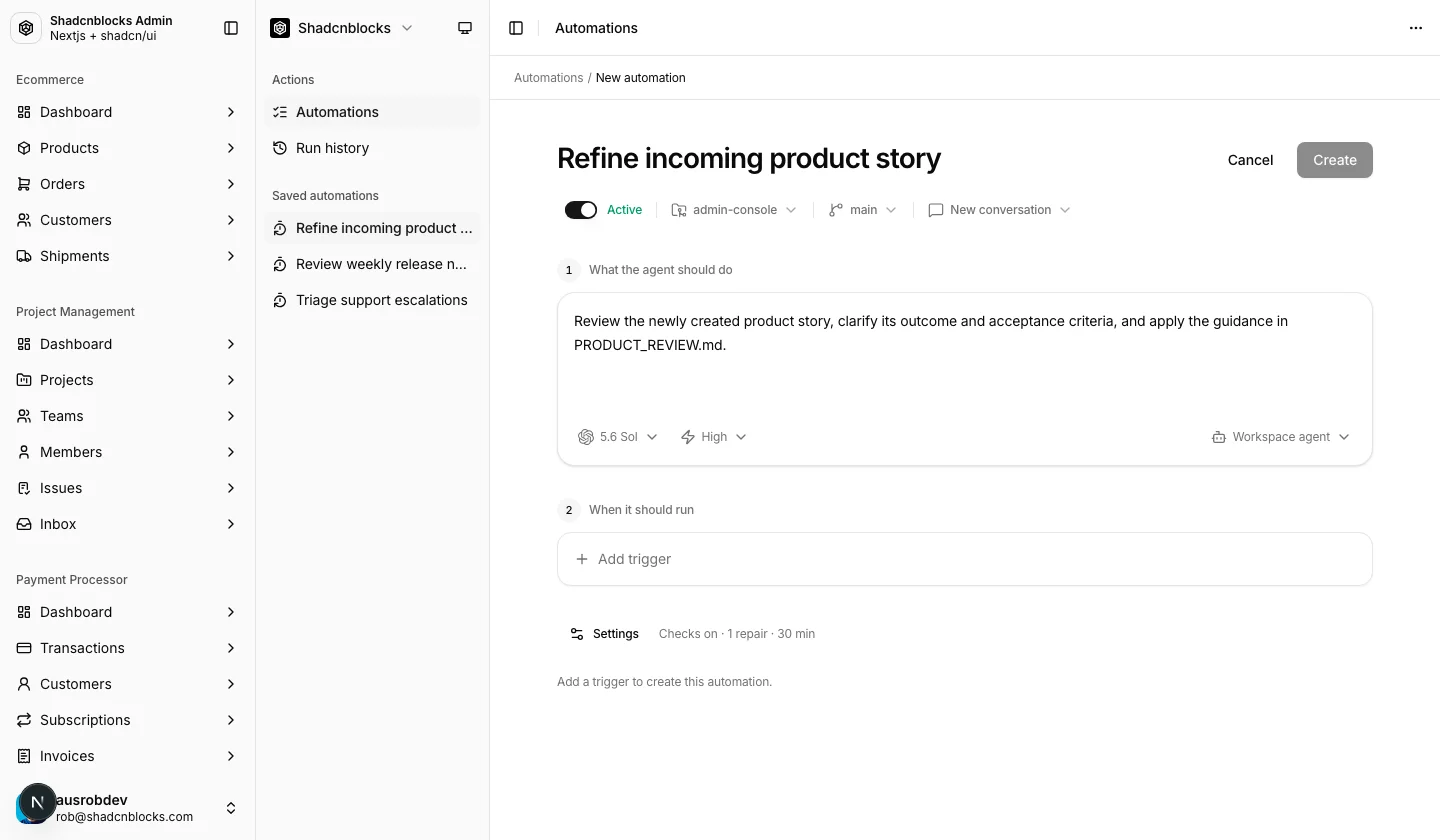Viewport: 1440px width, 840px height.
Task: Open the Shadcnblocks workspace switcher
Action: [342, 28]
